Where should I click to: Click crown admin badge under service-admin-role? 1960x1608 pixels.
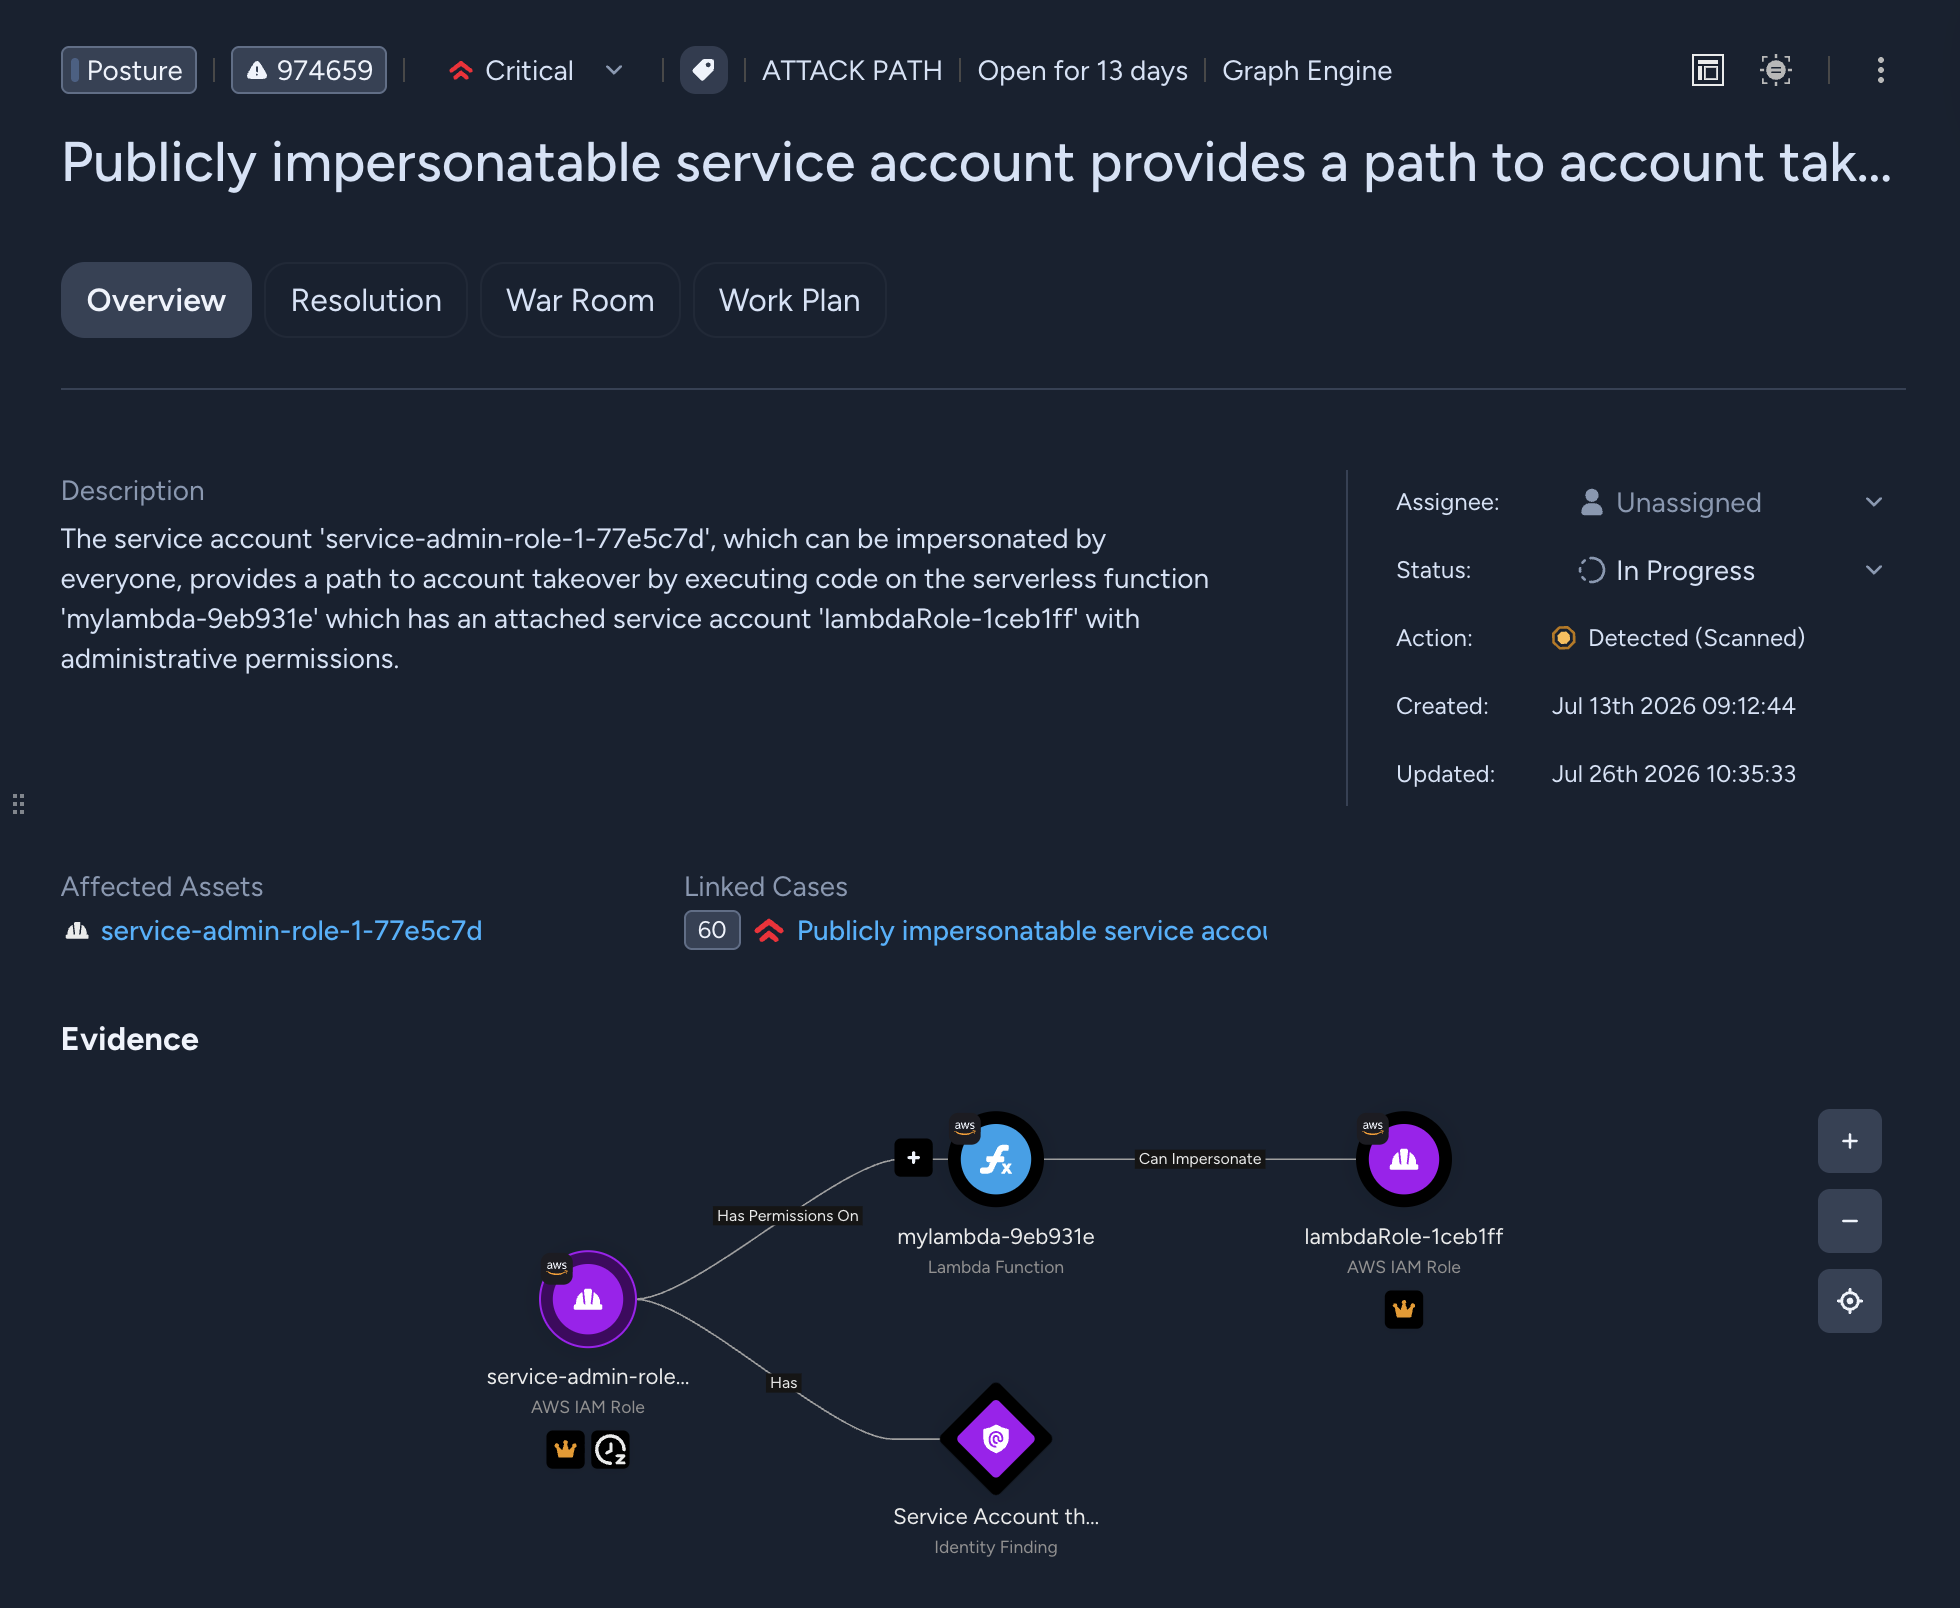[566, 1449]
